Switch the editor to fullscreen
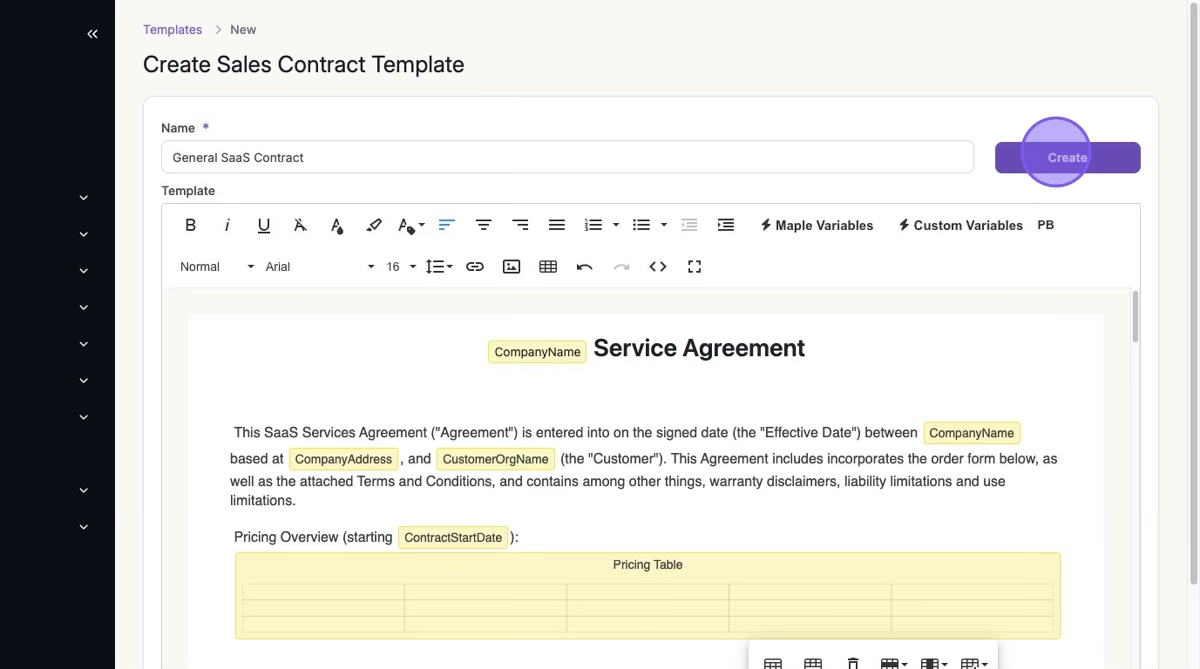The height and width of the screenshot is (669, 1200). pos(694,267)
